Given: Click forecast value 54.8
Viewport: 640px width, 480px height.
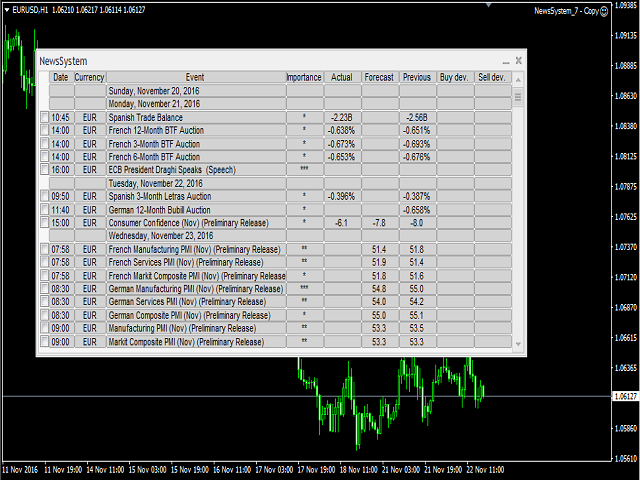Looking at the screenshot, I should pos(379,289).
